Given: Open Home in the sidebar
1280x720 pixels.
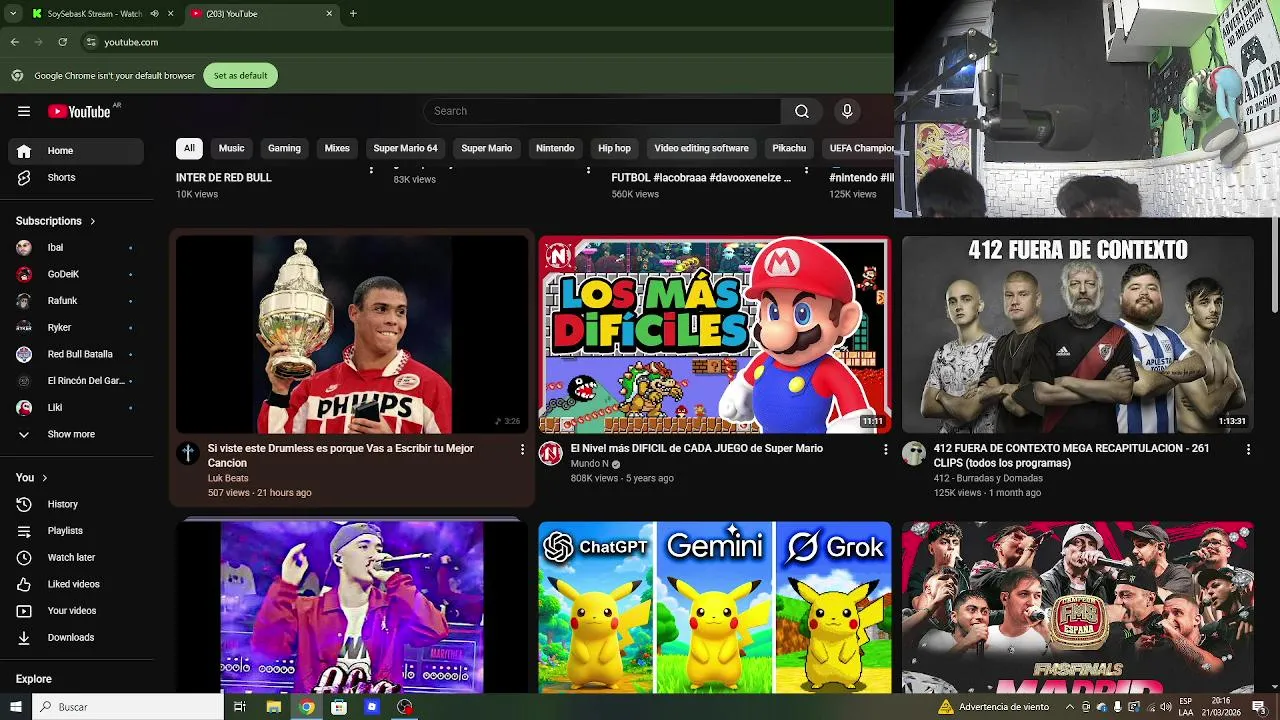Looking at the screenshot, I should (77, 151).
